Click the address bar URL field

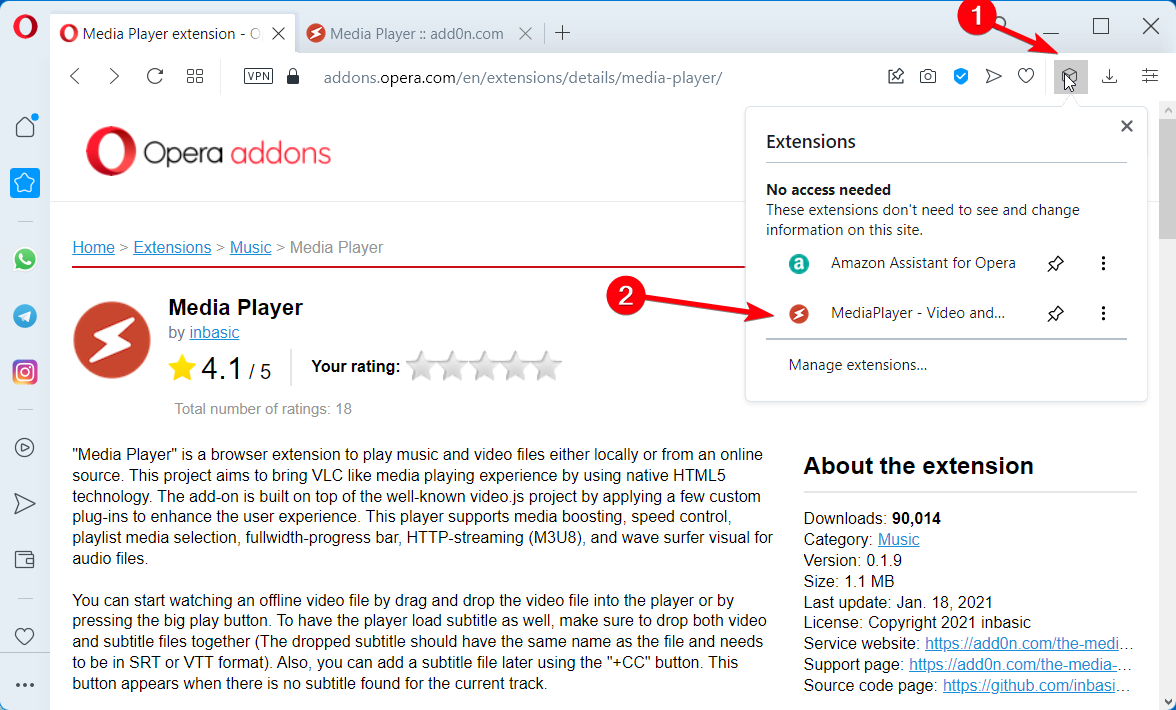pos(523,77)
